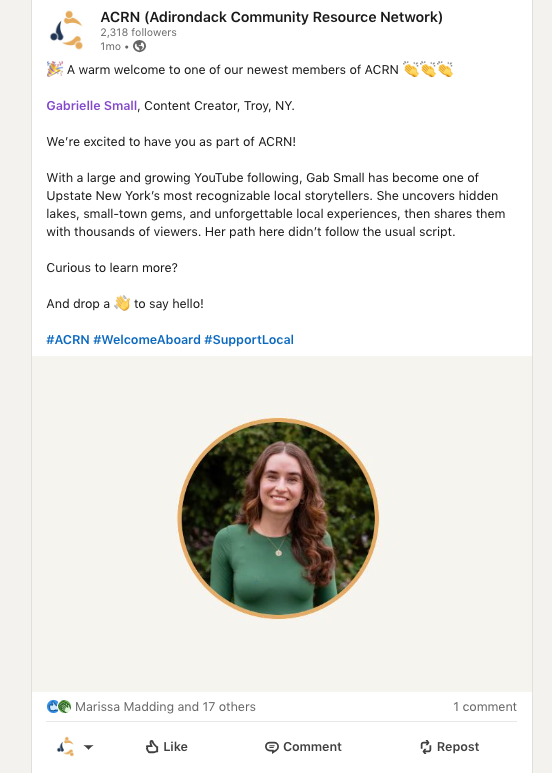This screenshot has height=773, width=552.
Task: Open the #SupportLocal hashtag
Action: 249,340
